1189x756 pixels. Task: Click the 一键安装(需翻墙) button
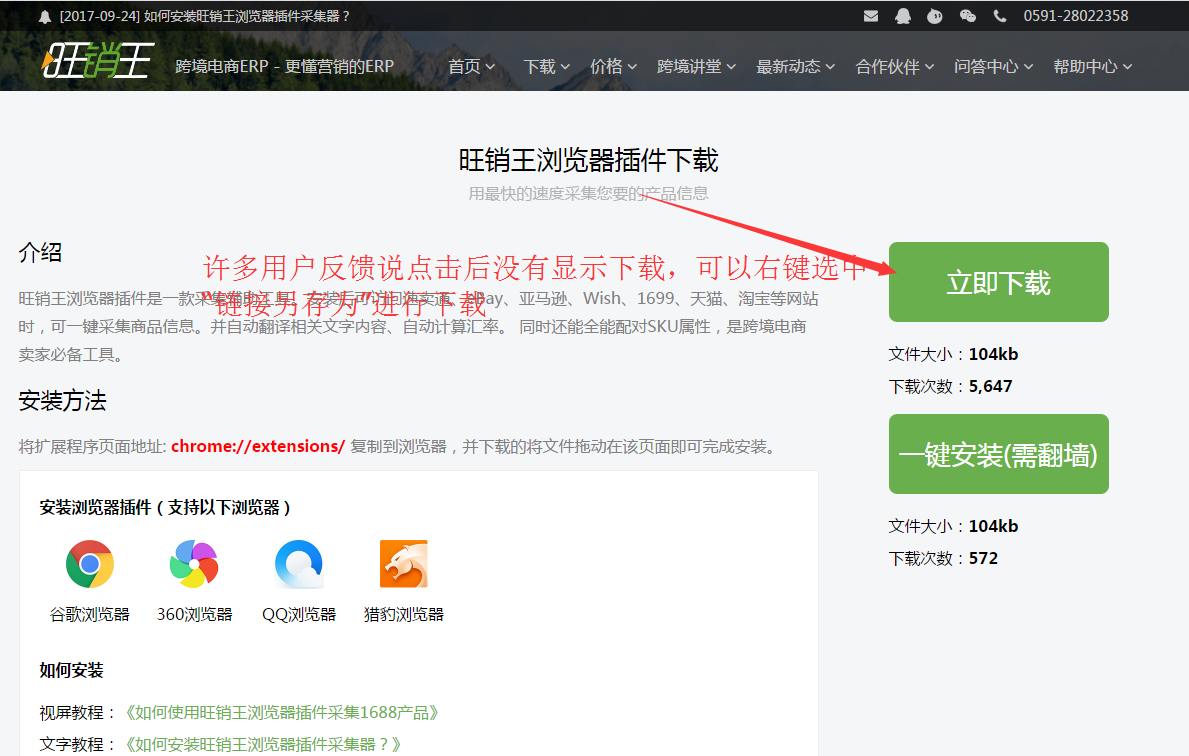tap(999, 454)
